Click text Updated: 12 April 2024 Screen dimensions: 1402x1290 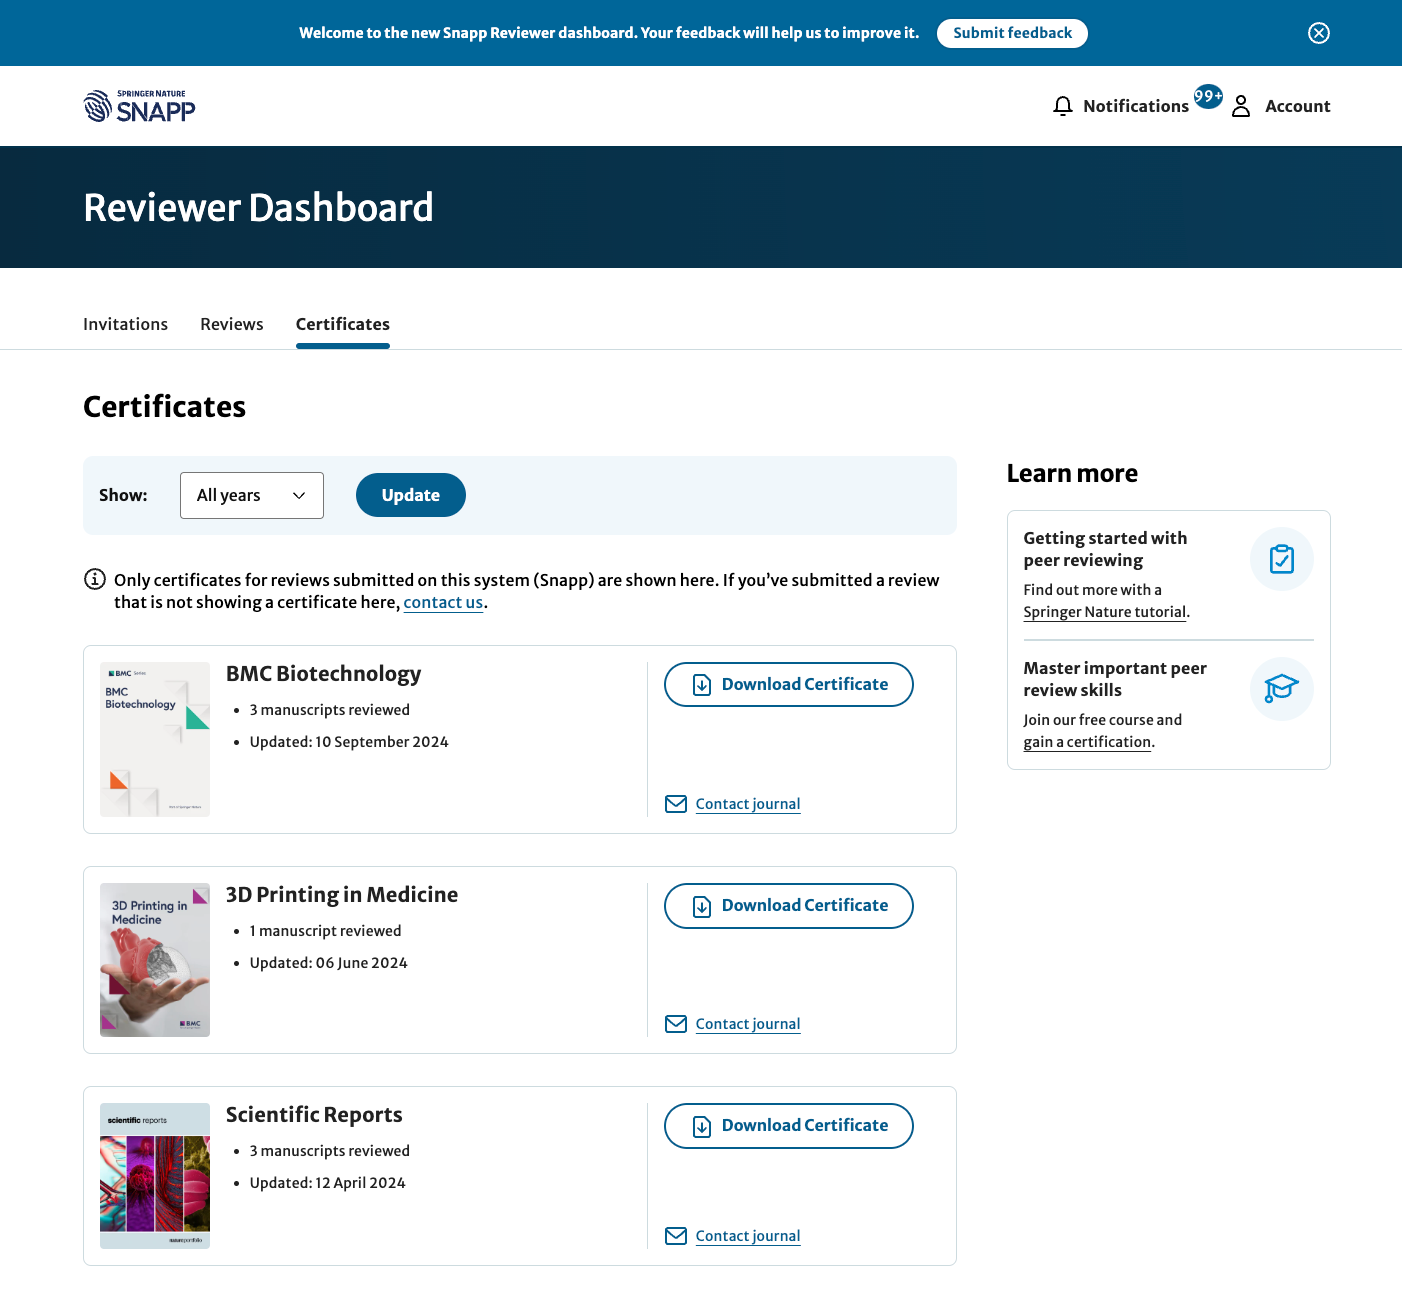click(328, 1183)
